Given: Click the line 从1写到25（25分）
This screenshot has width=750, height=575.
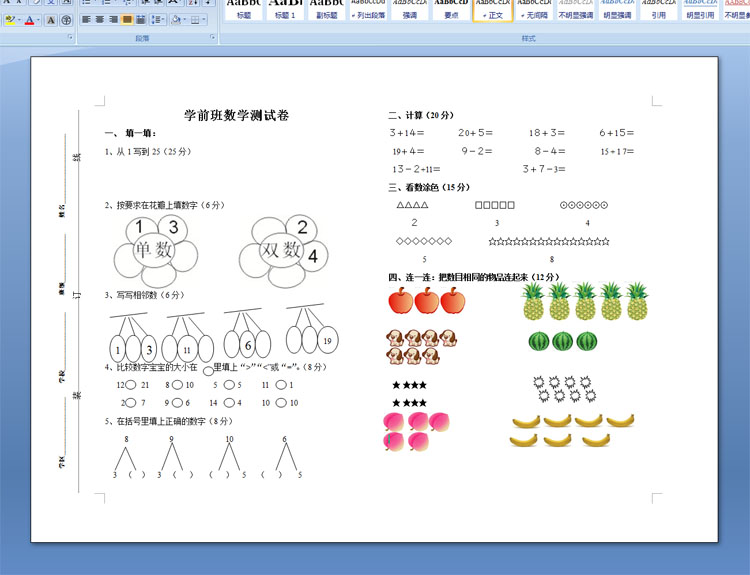Looking at the screenshot, I should click(x=148, y=152).
